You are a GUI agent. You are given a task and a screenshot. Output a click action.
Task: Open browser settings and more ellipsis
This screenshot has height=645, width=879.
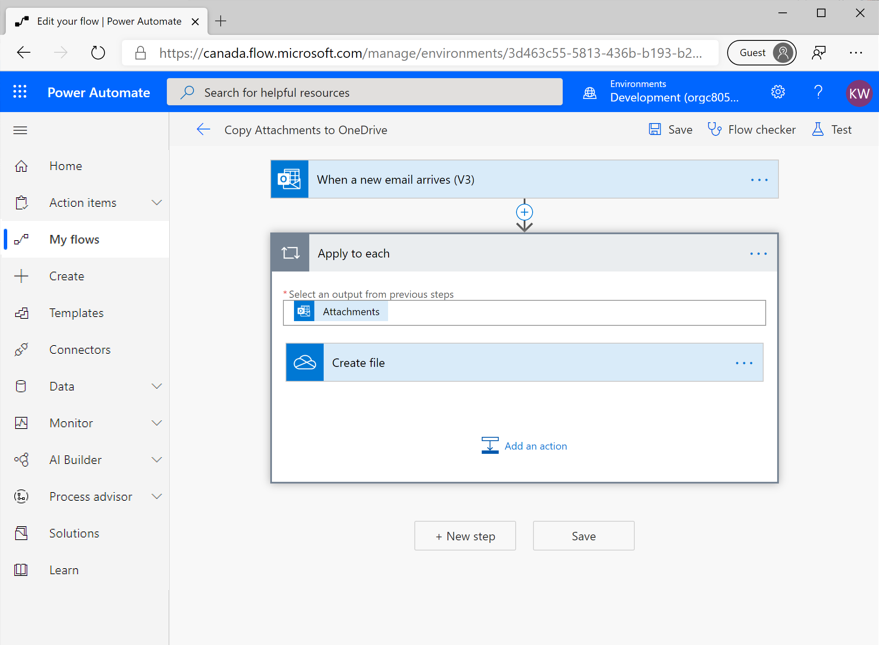coord(855,53)
